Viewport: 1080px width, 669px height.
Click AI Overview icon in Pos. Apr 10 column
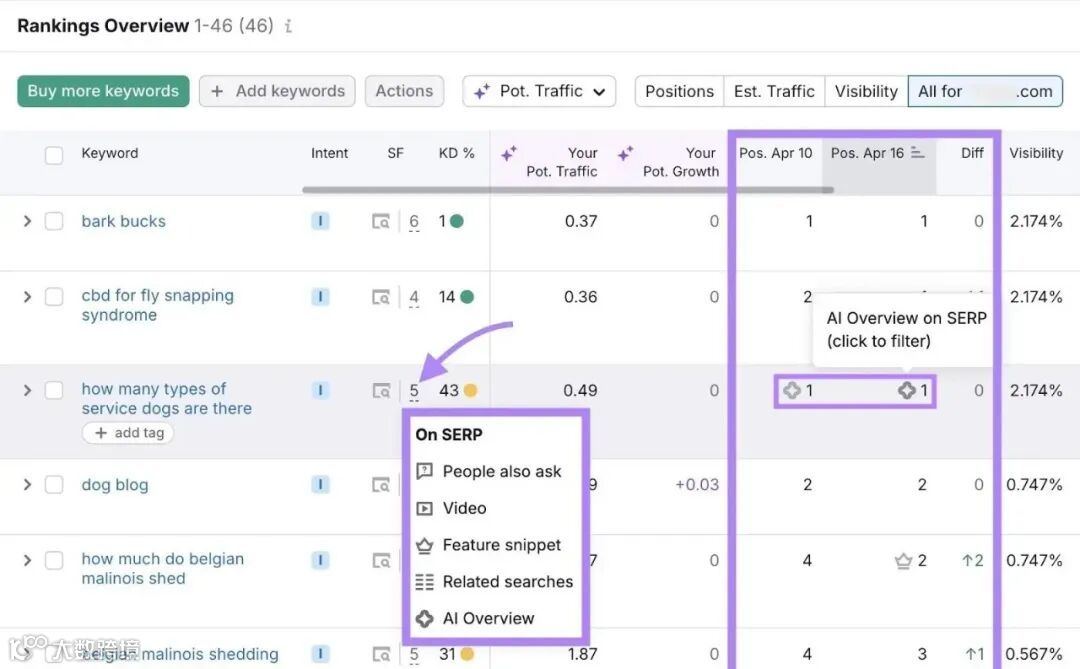coord(792,391)
